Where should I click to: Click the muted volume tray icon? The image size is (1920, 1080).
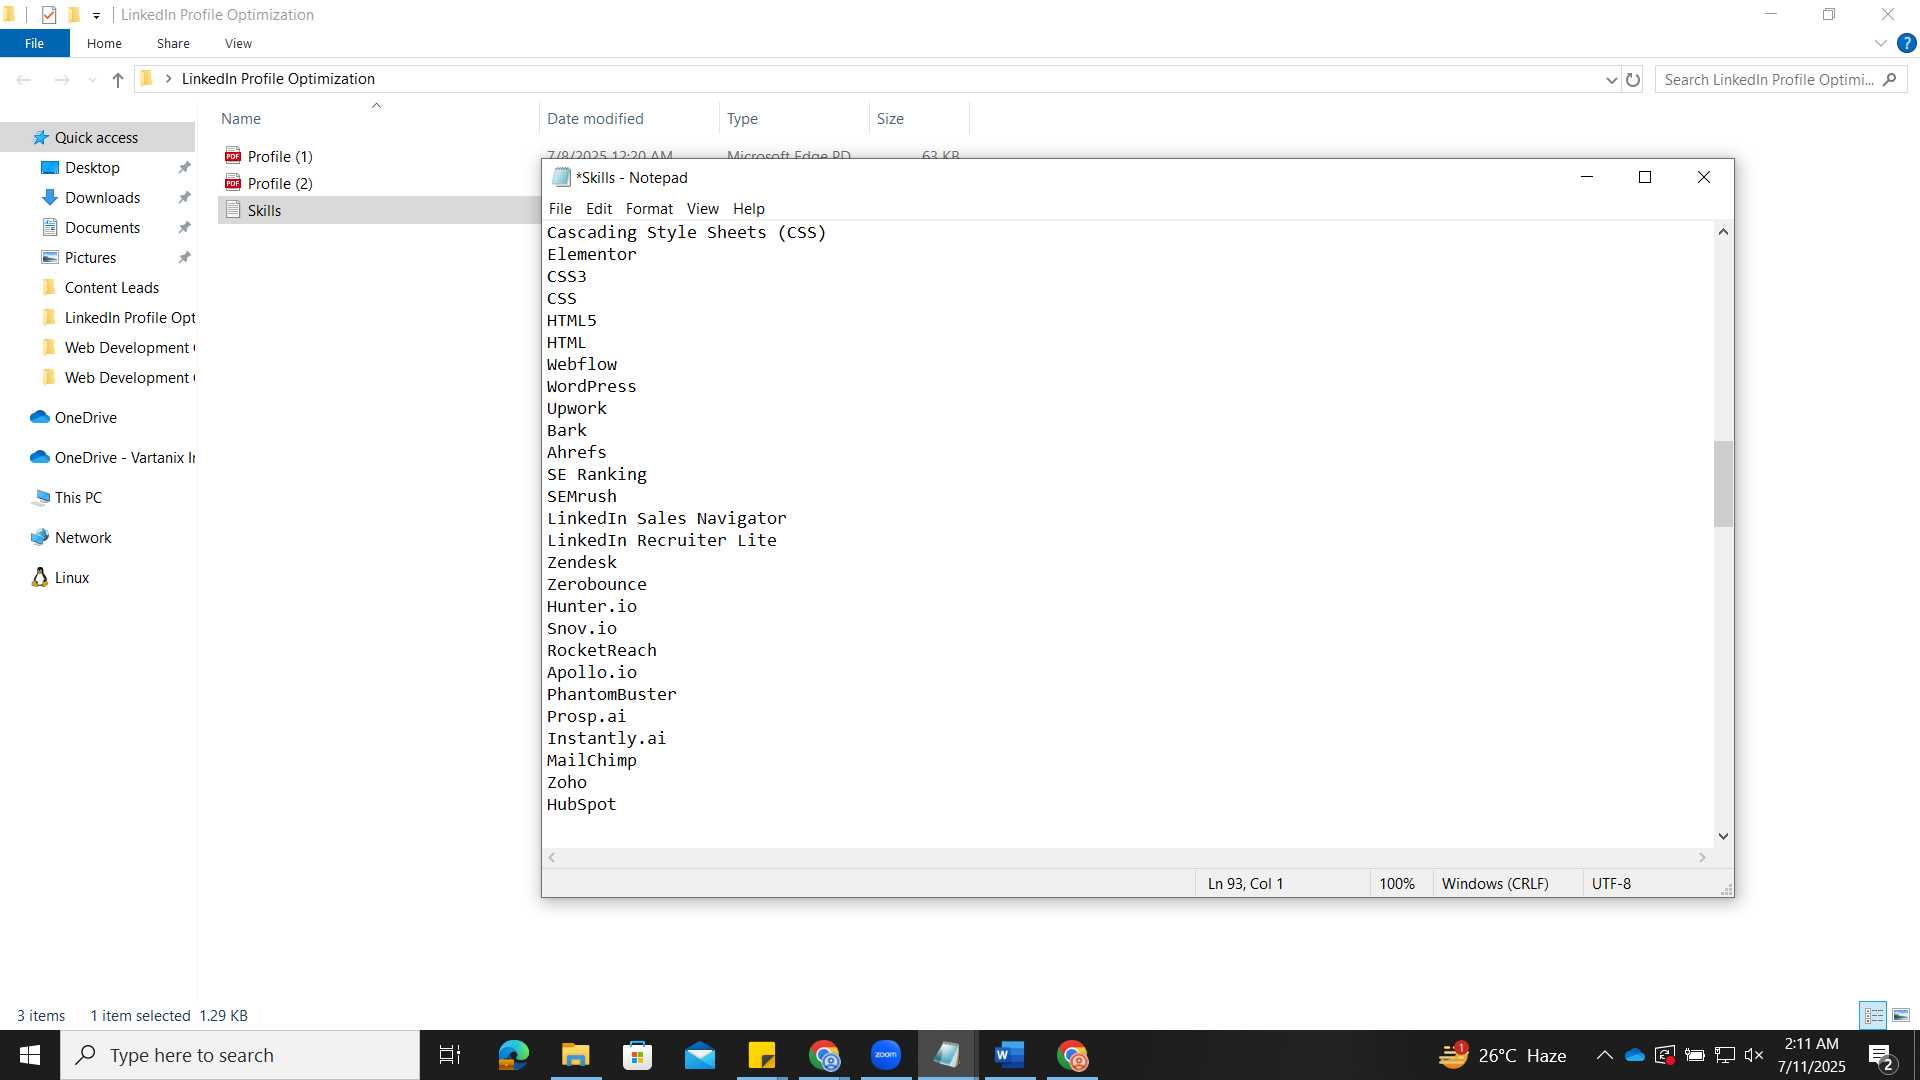[x=1754, y=1055]
